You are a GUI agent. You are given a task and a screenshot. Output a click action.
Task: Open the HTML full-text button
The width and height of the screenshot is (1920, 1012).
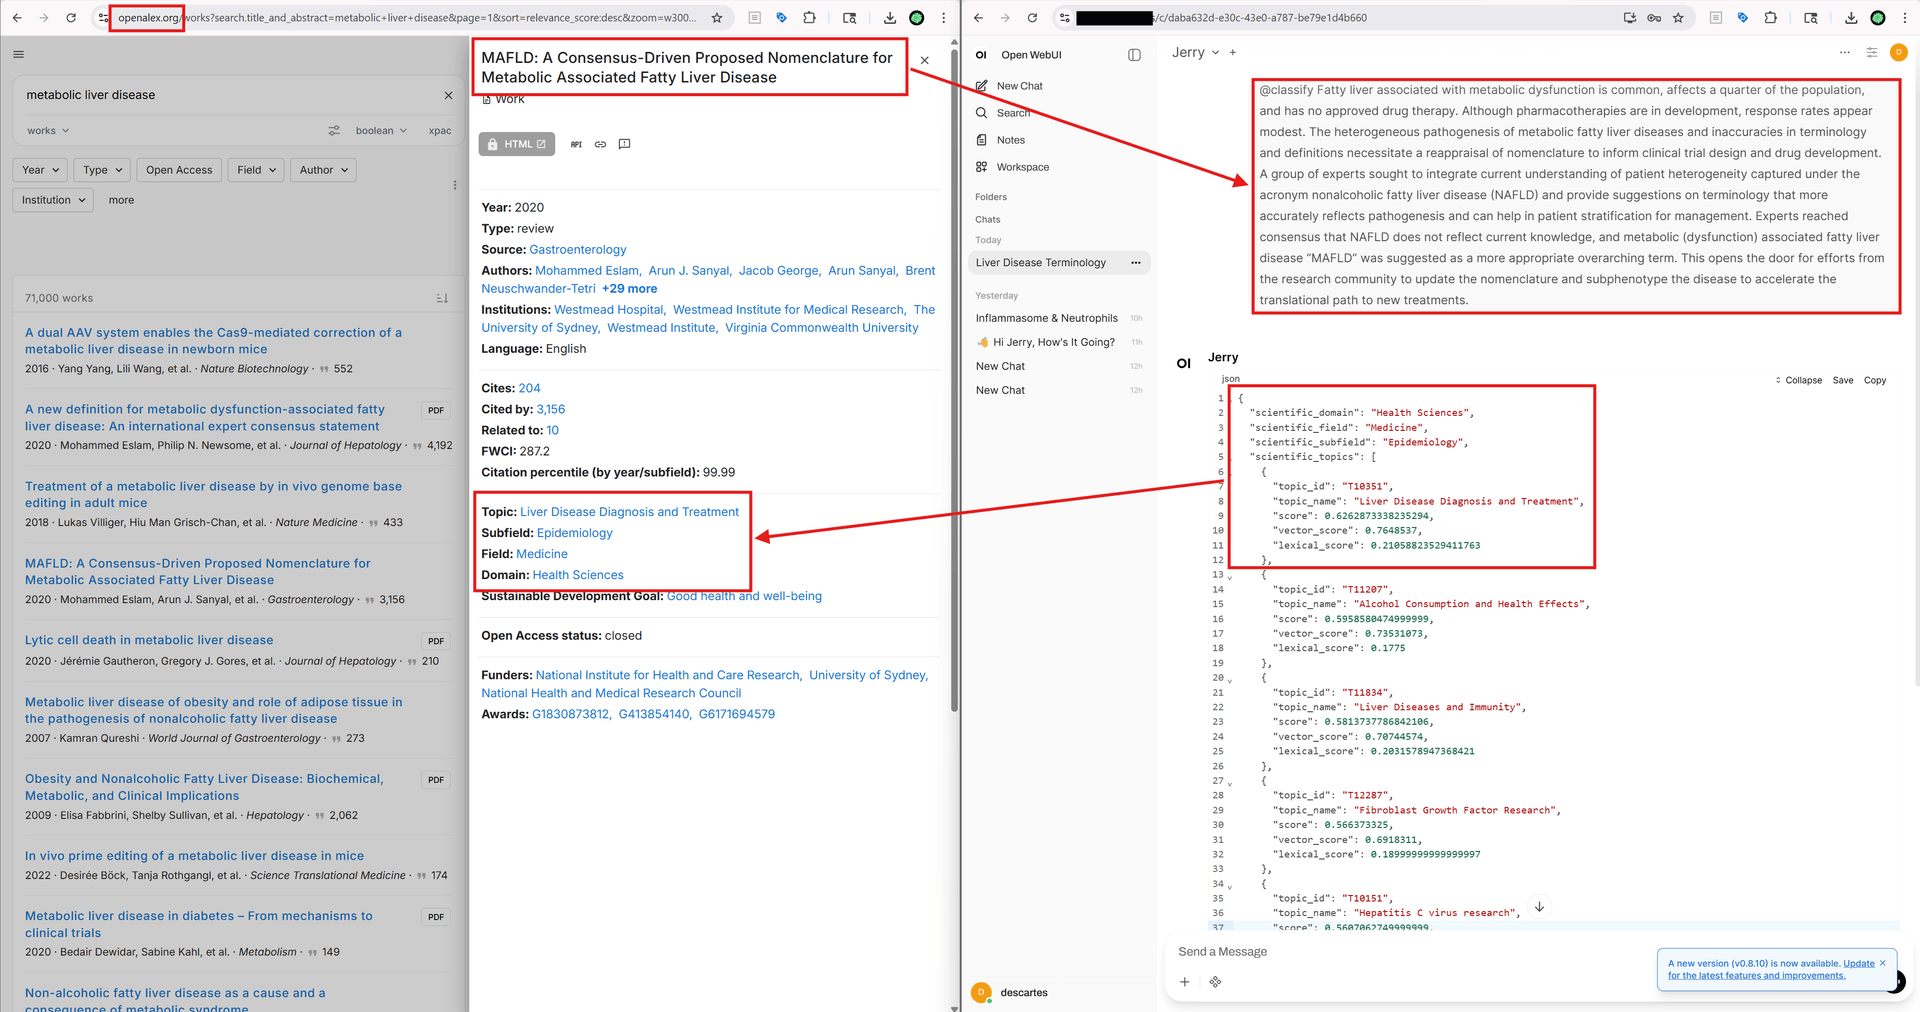click(x=517, y=144)
